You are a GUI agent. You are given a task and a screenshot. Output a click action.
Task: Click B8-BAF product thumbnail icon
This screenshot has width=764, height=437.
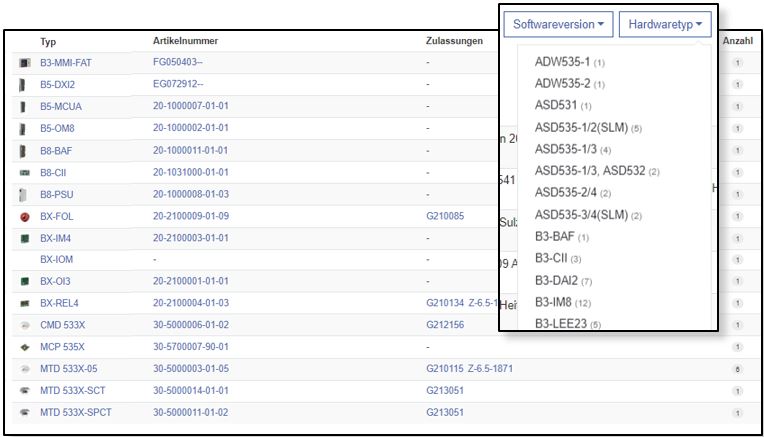(x=22, y=151)
